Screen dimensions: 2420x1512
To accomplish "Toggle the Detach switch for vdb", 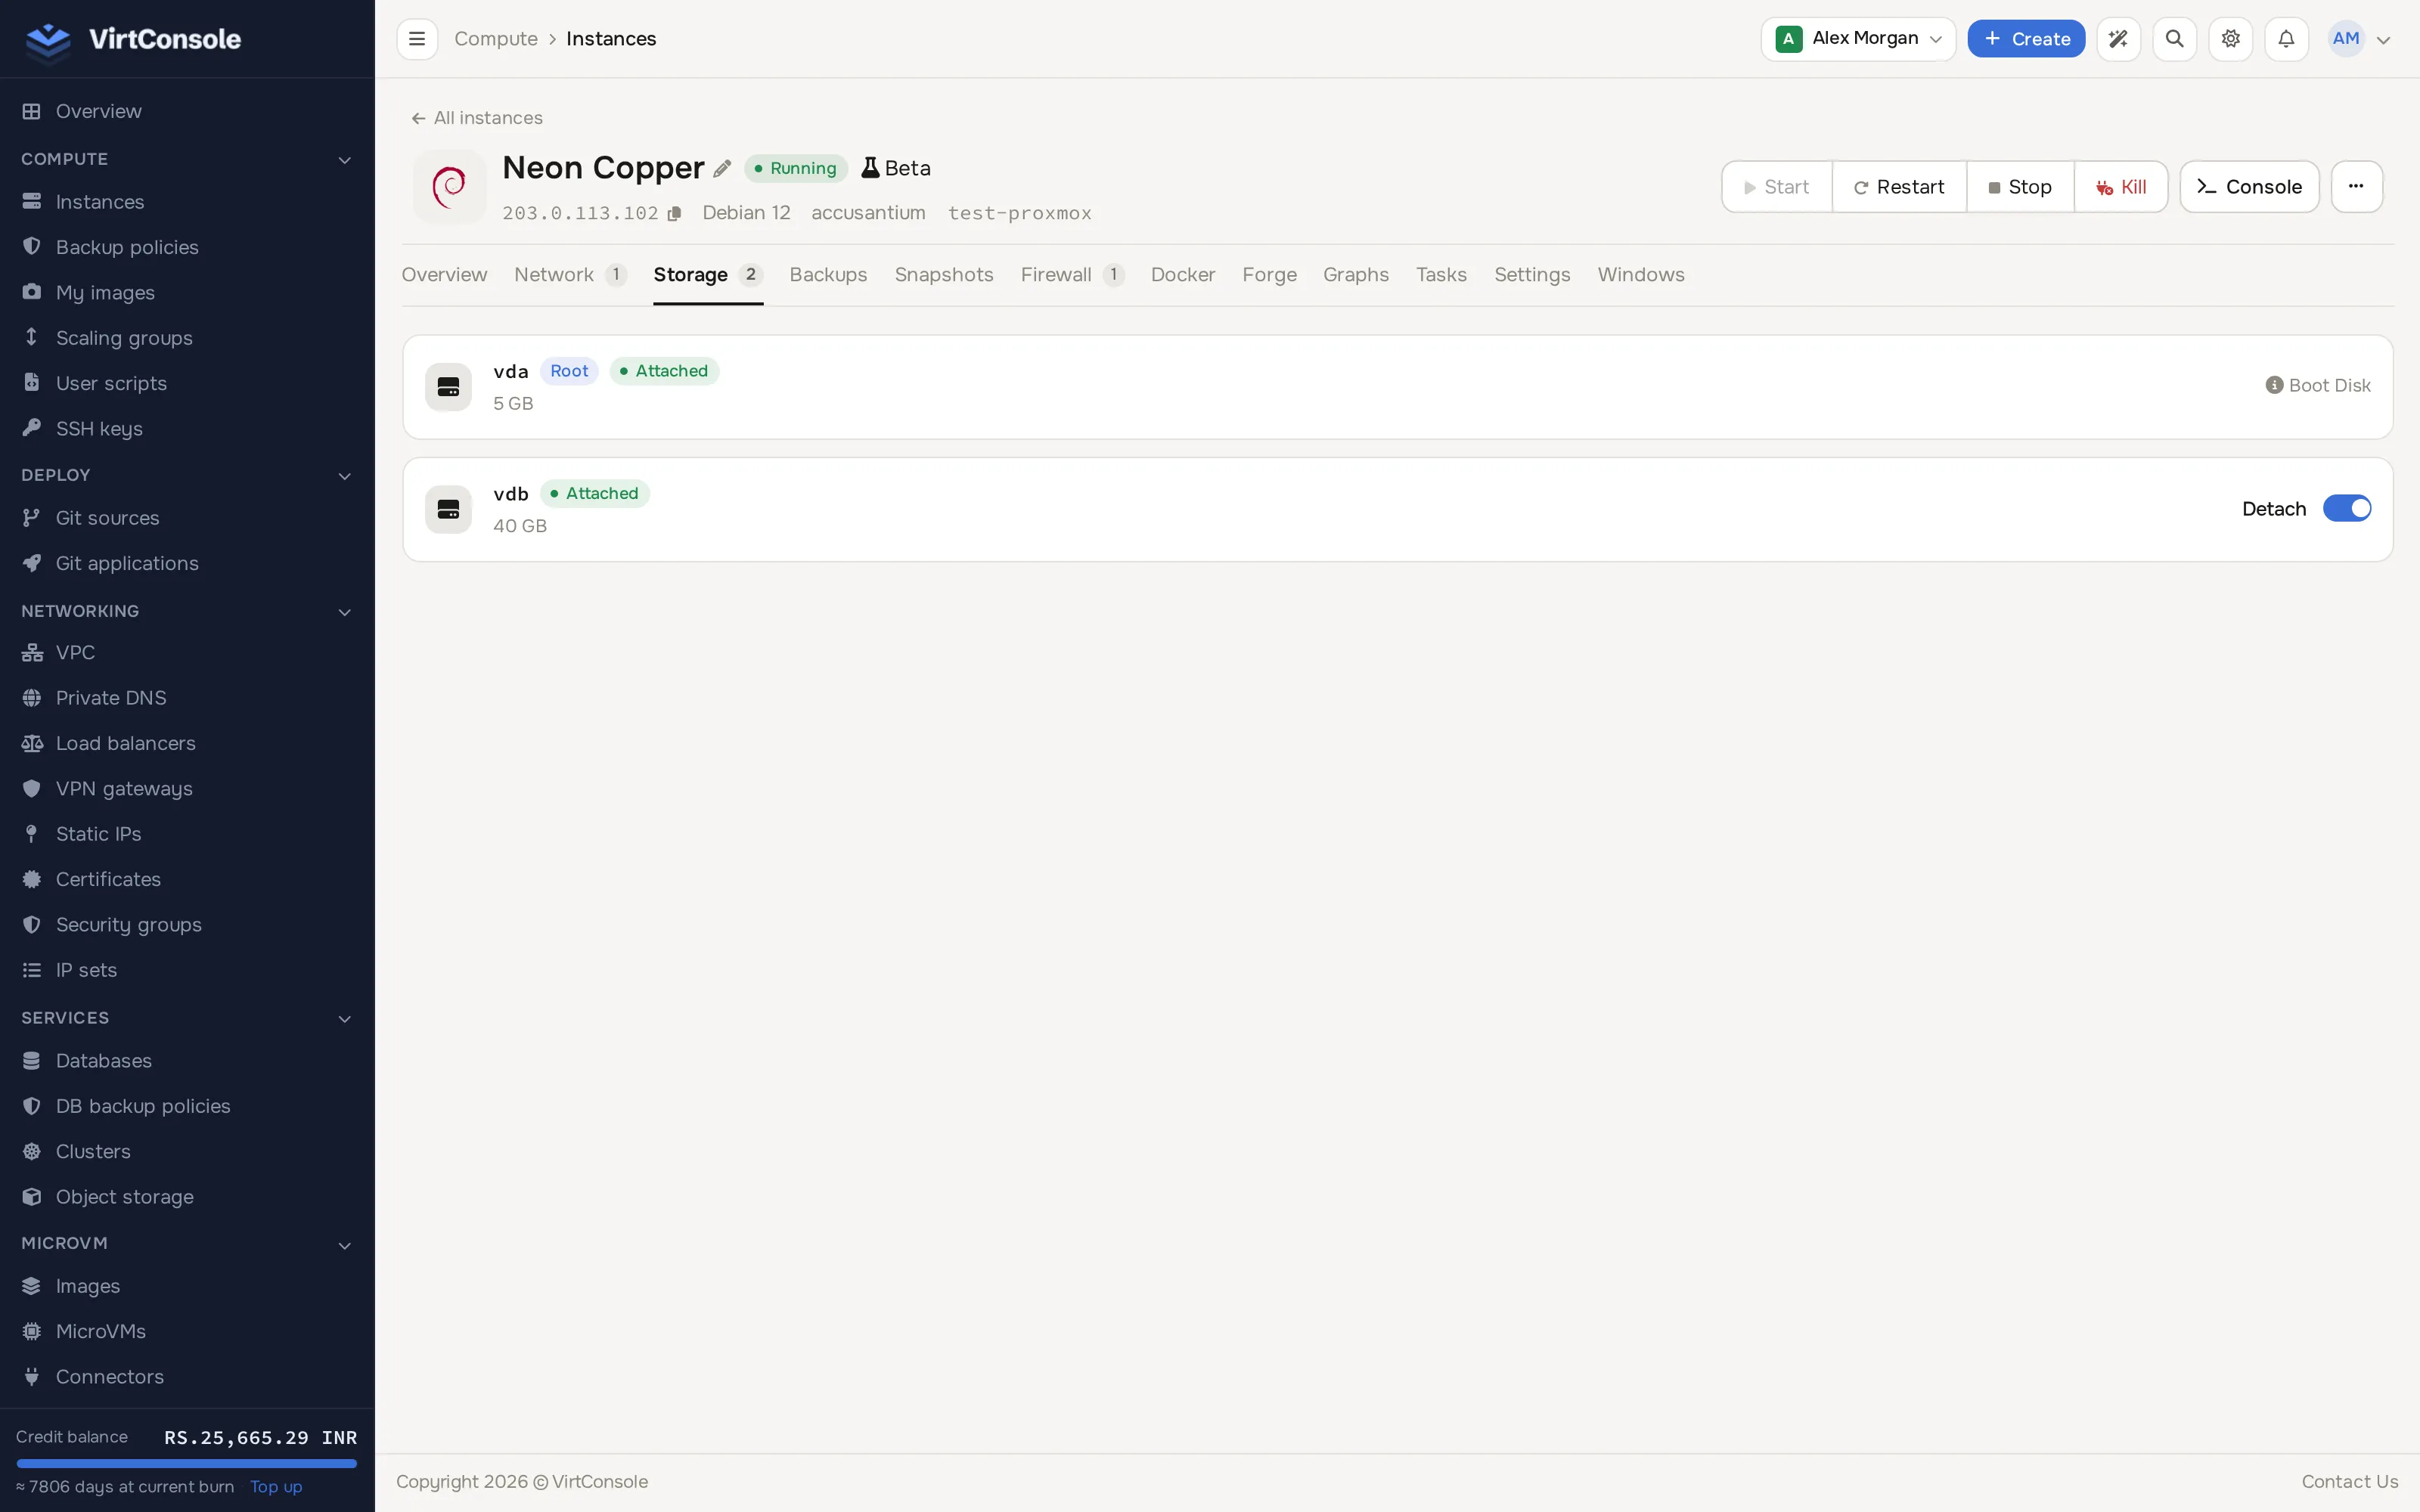I will pyautogui.click(x=2346, y=508).
